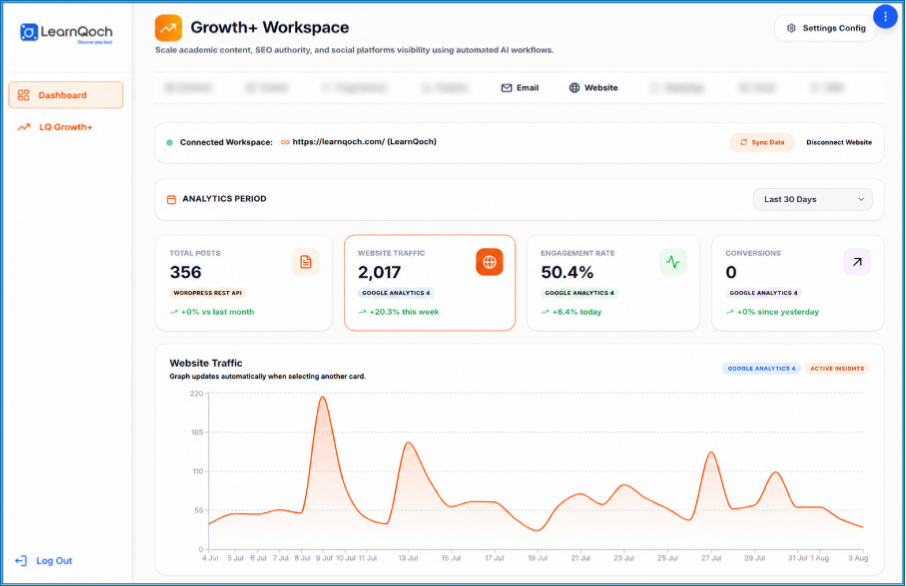Click the 13 Jul axis label
The width and height of the screenshot is (906, 586).
click(408, 558)
